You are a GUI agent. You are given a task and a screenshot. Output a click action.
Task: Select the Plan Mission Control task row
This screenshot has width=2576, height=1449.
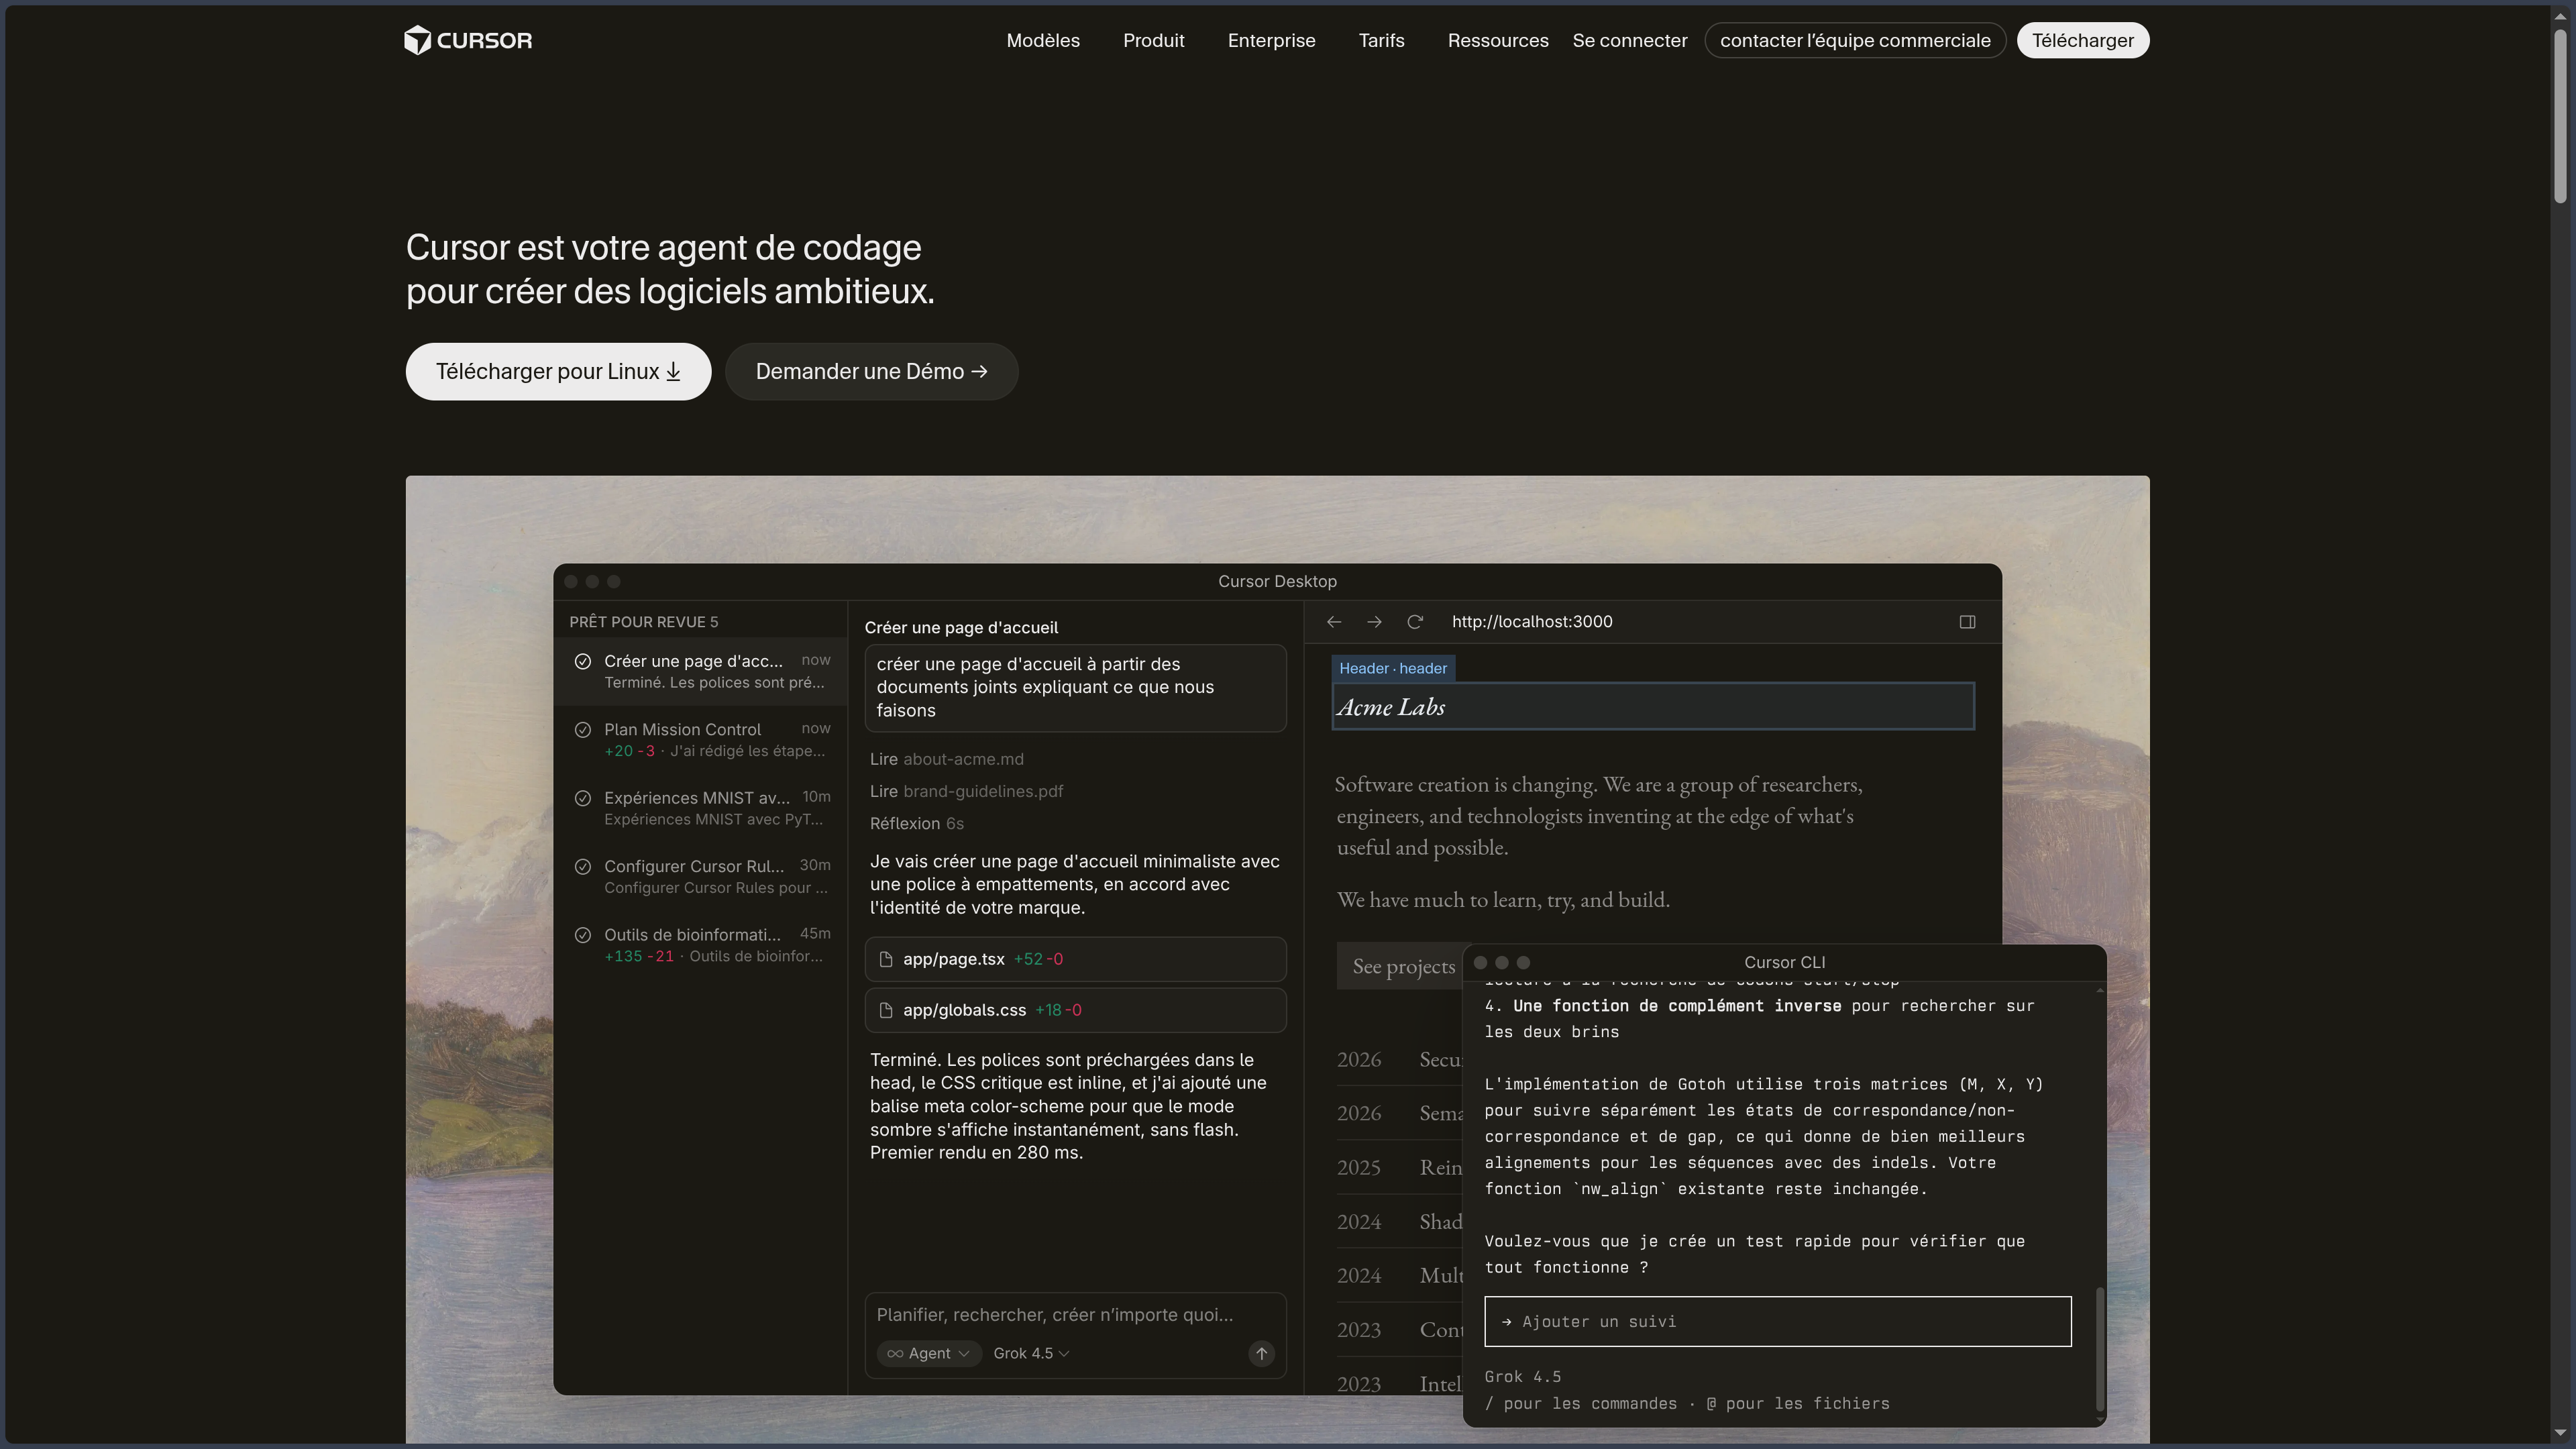[701, 740]
